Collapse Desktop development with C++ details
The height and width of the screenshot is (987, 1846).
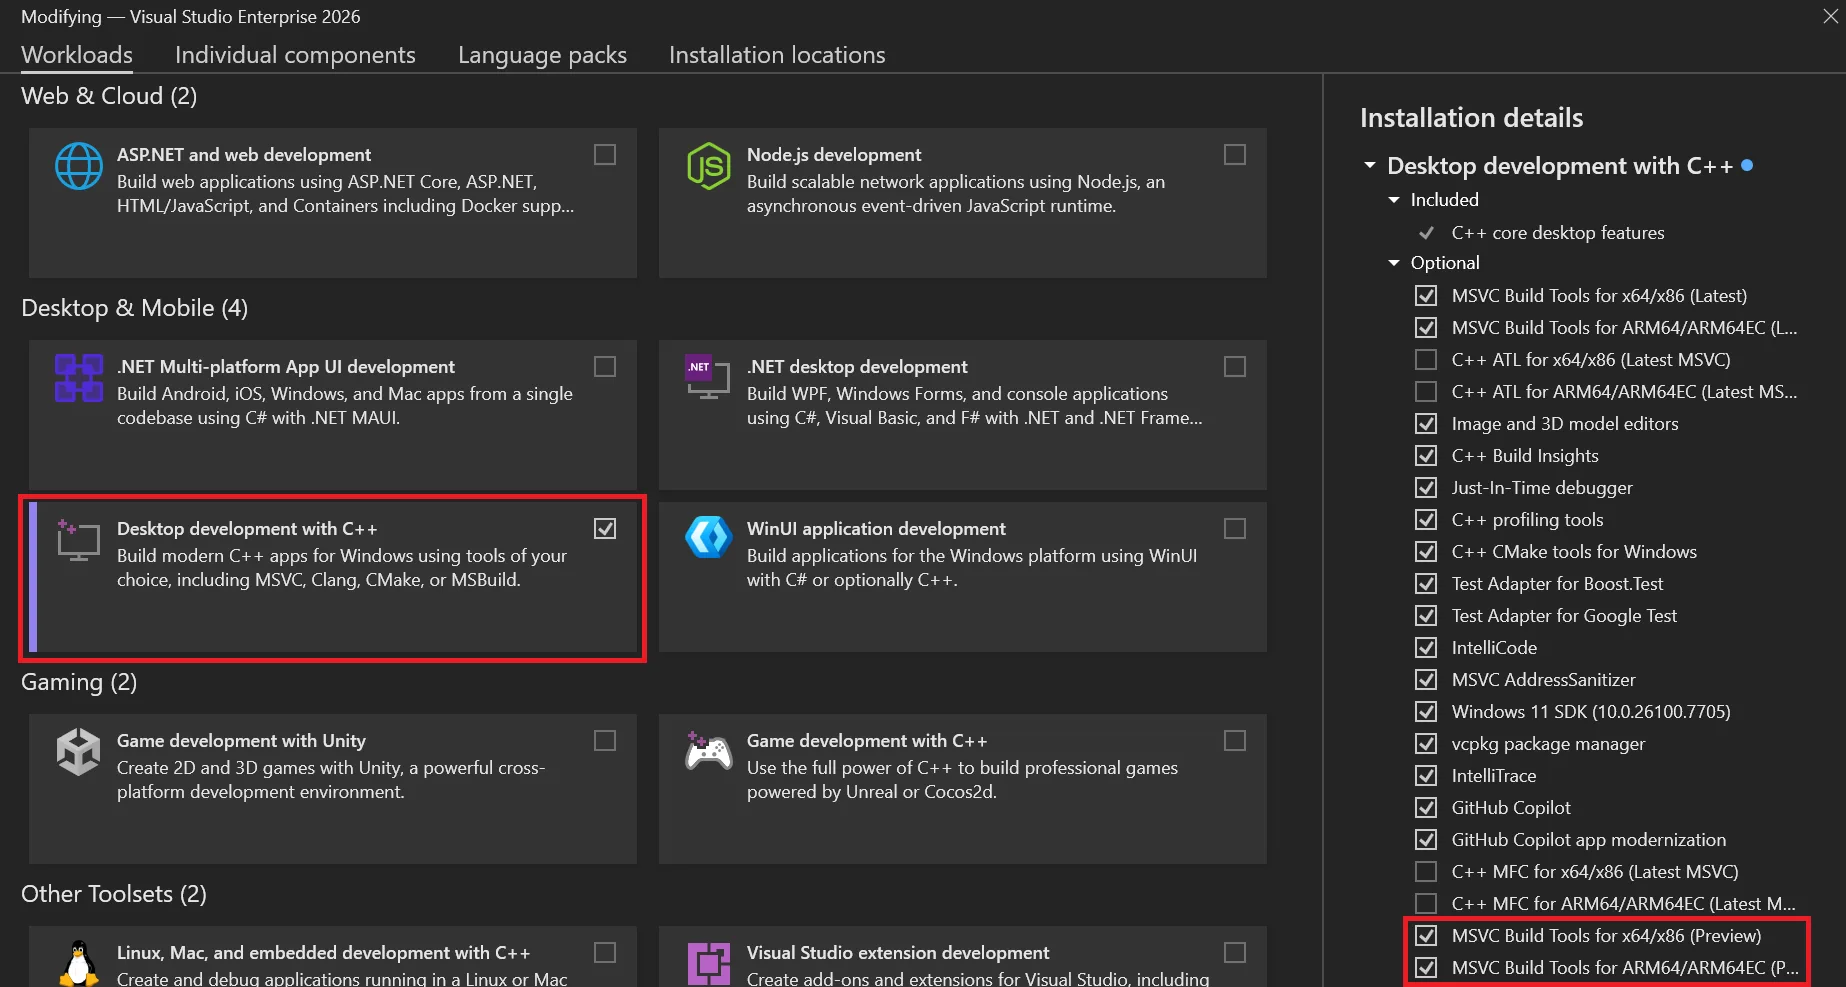pos(1369,165)
